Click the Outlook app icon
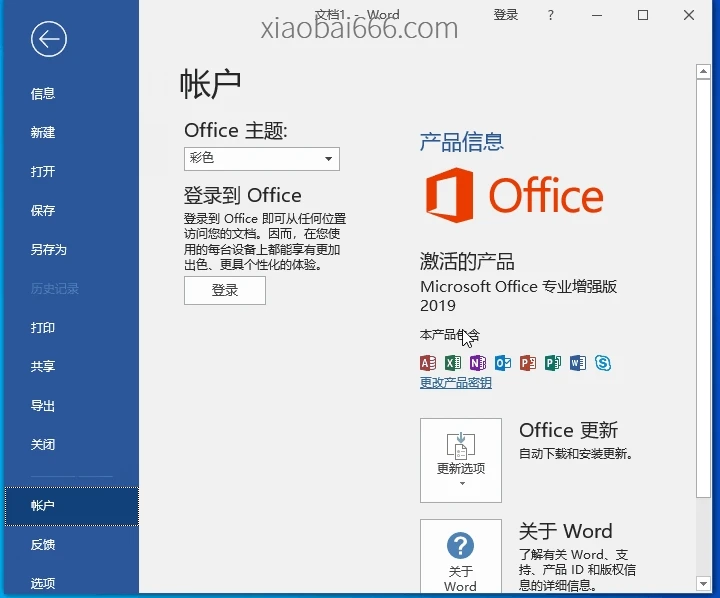This screenshot has width=720, height=598. [x=503, y=363]
